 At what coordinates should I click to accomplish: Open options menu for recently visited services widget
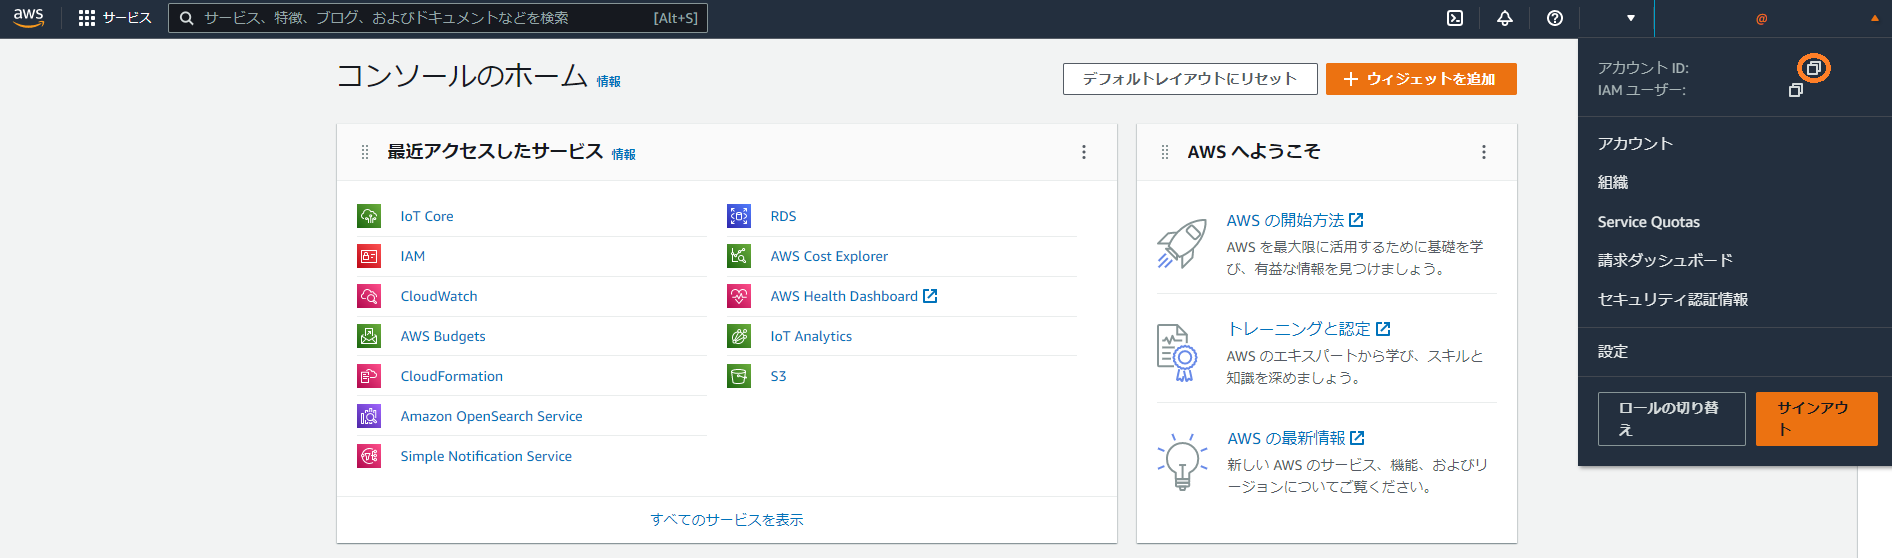click(x=1083, y=152)
